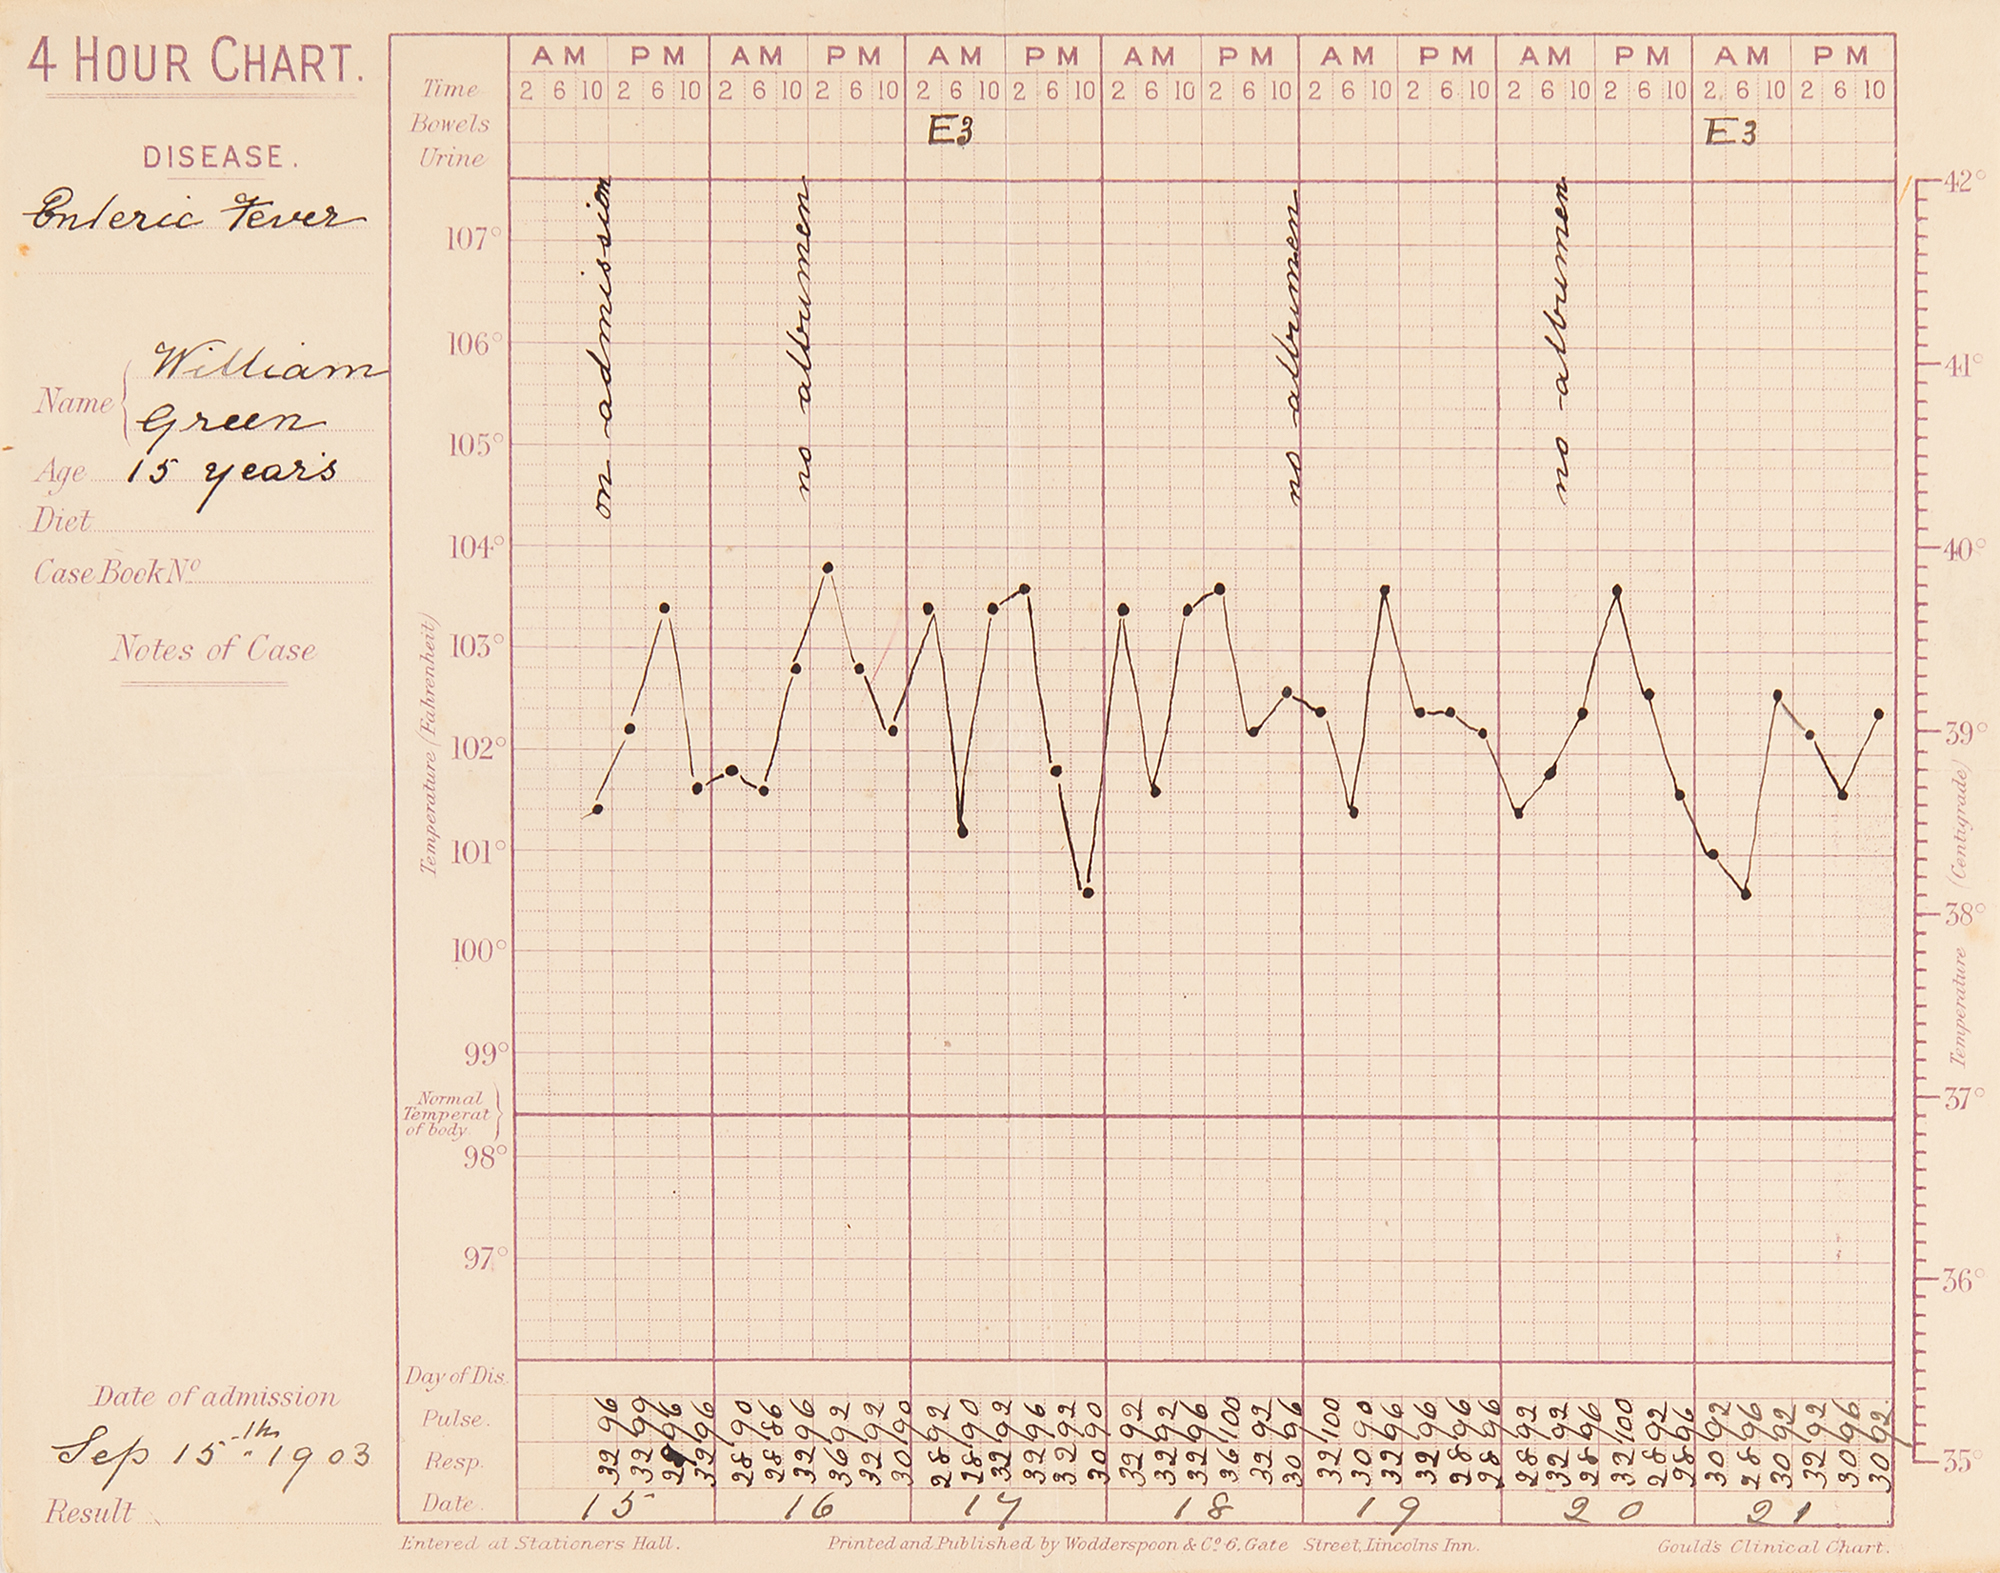Click the empty Diet field line
This screenshot has height=1573, width=2000.
point(232,524)
